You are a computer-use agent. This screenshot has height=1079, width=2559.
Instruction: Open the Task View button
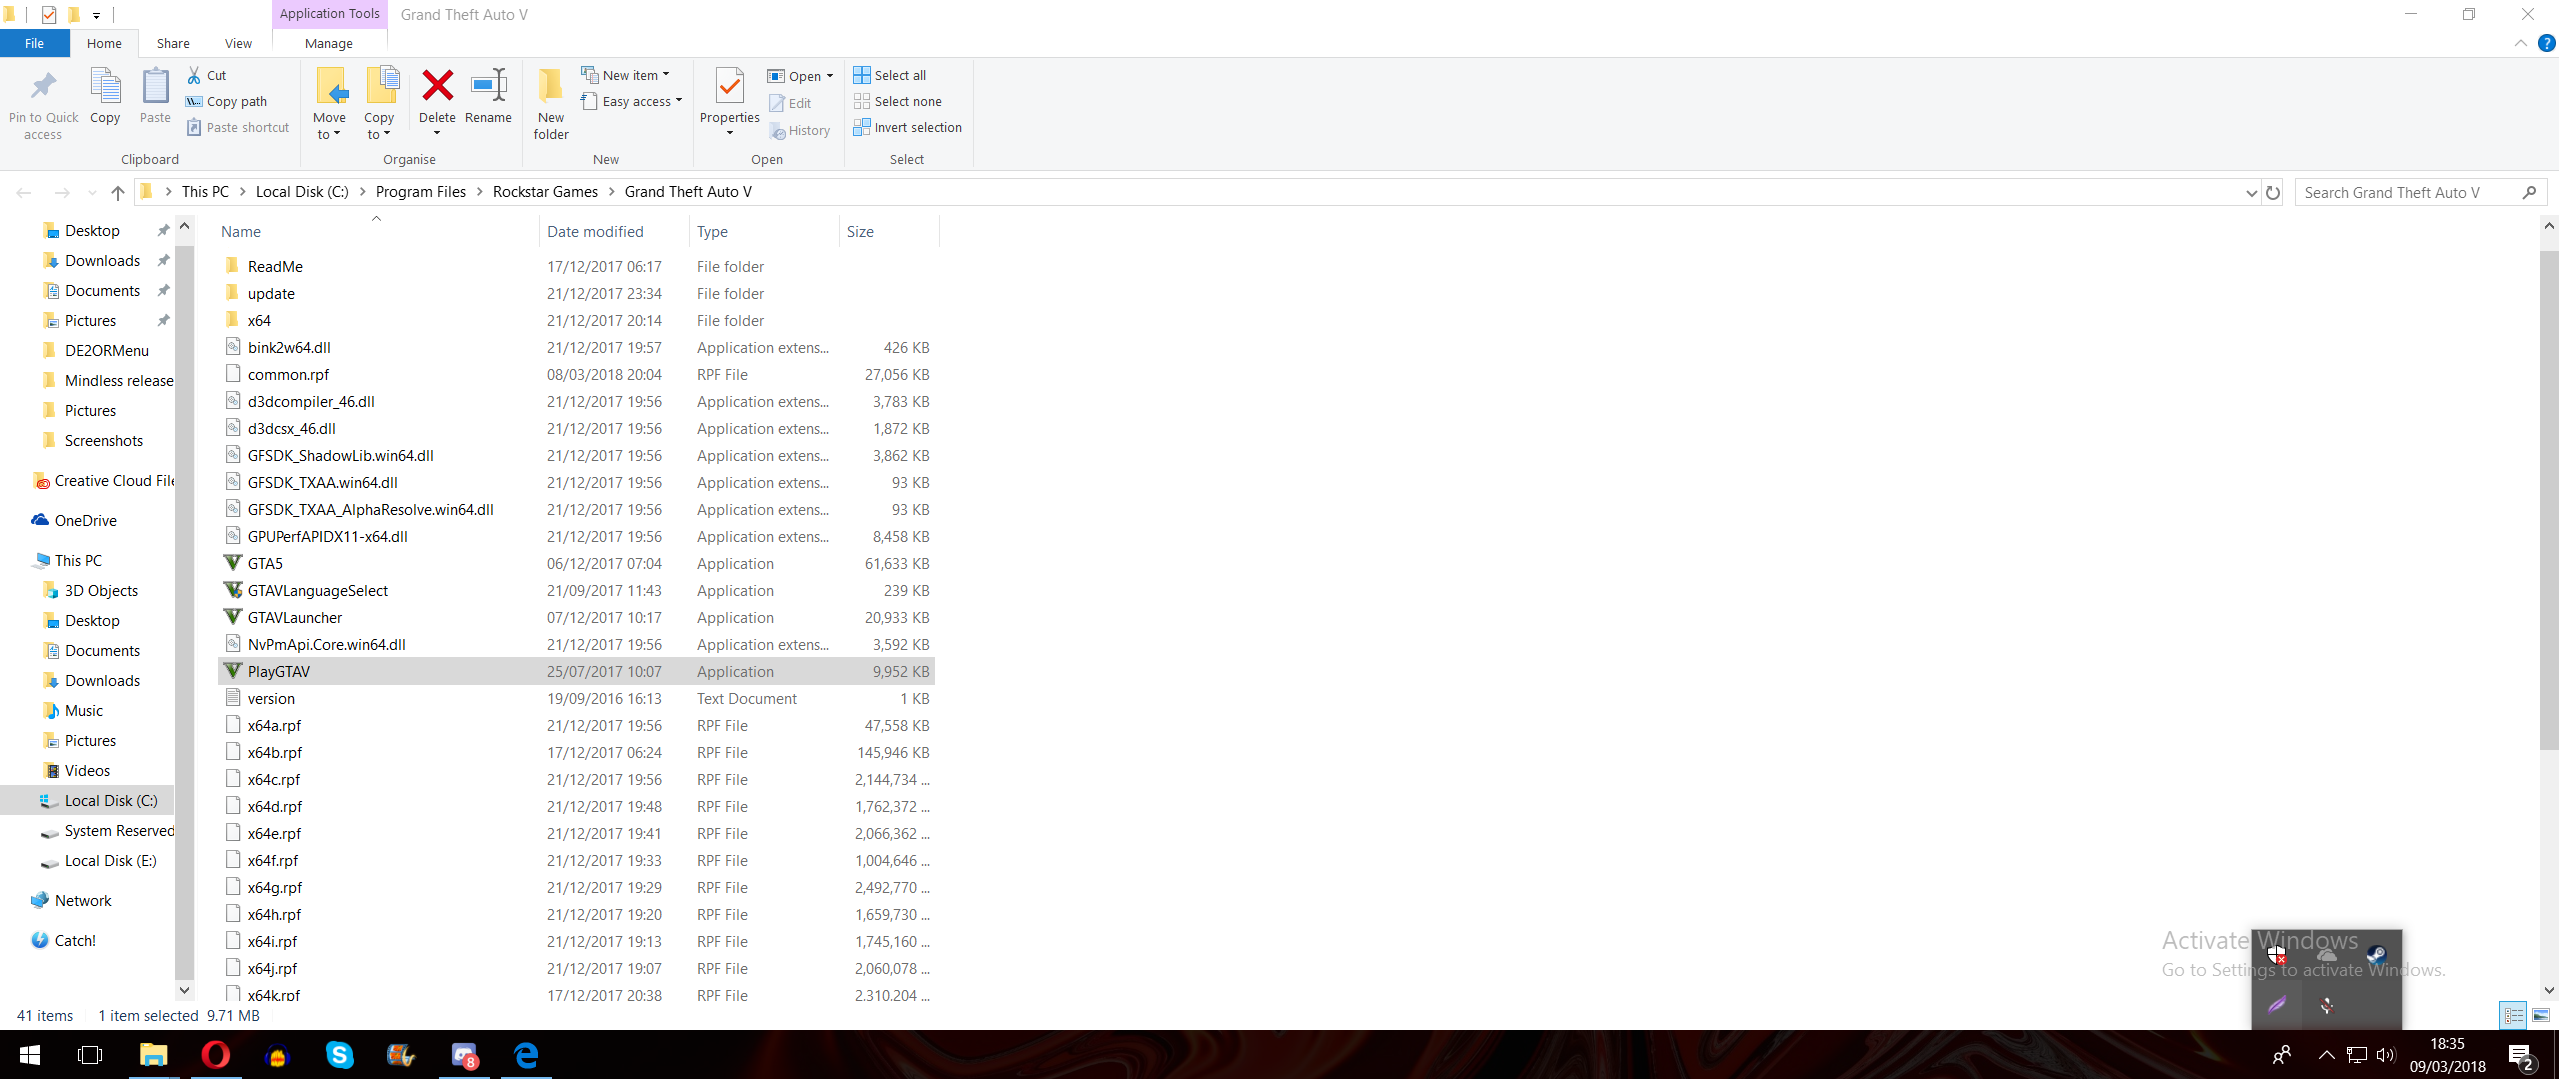(x=90, y=1054)
